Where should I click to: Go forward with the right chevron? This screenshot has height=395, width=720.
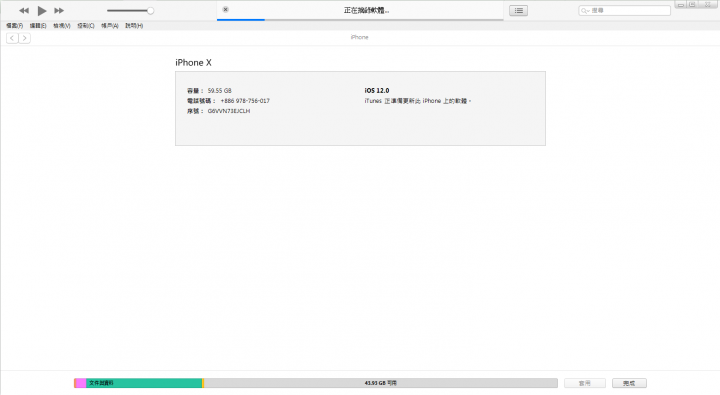click(x=25, y=38)
